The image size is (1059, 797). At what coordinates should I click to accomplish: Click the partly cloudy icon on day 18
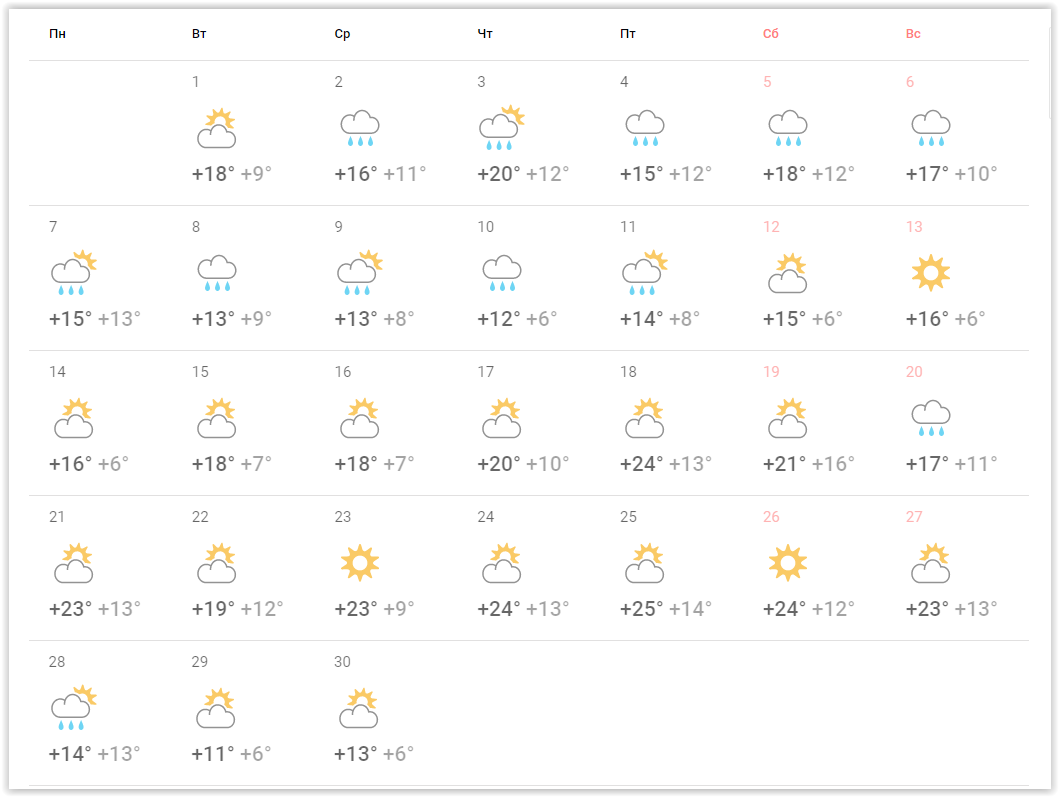(x=645, y=418)
